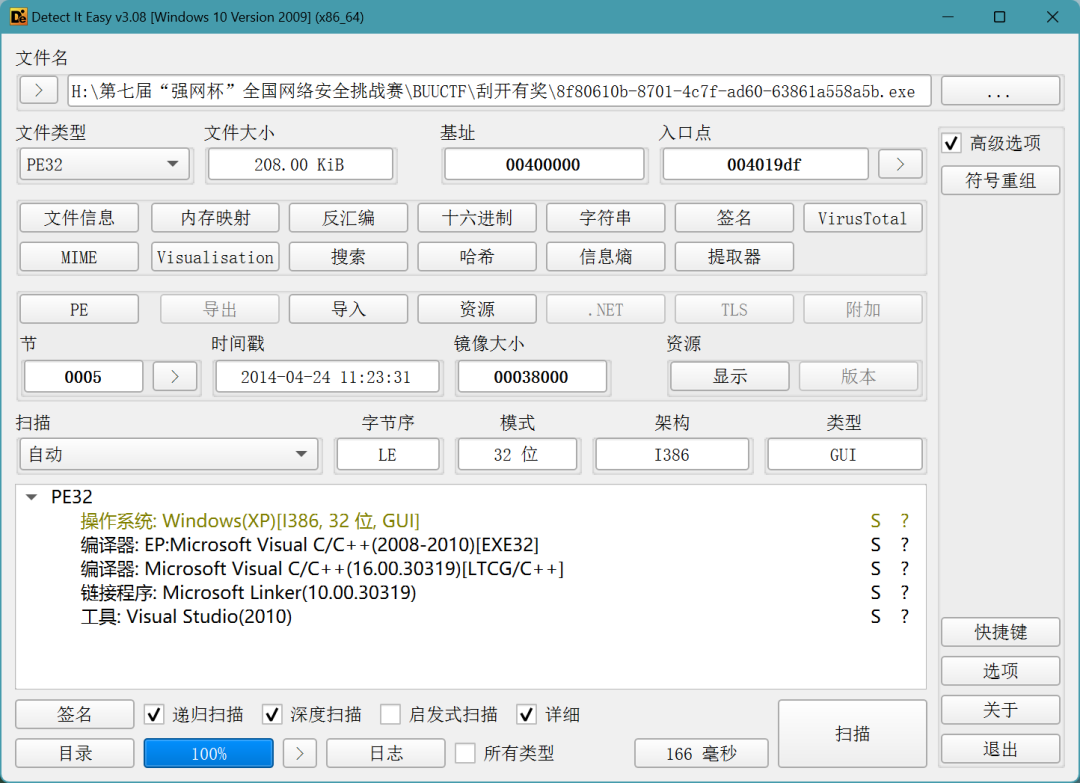Click S for the Microsoft Linker row
This screenshot has height=783, width=1080.
click(x=875, y=593)
